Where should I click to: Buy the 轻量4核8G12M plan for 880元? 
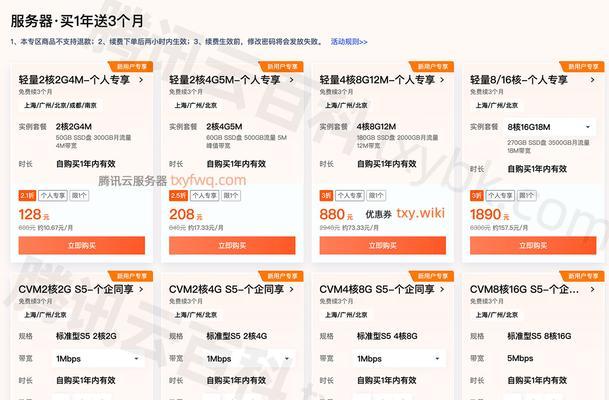(x=383, y=245)
